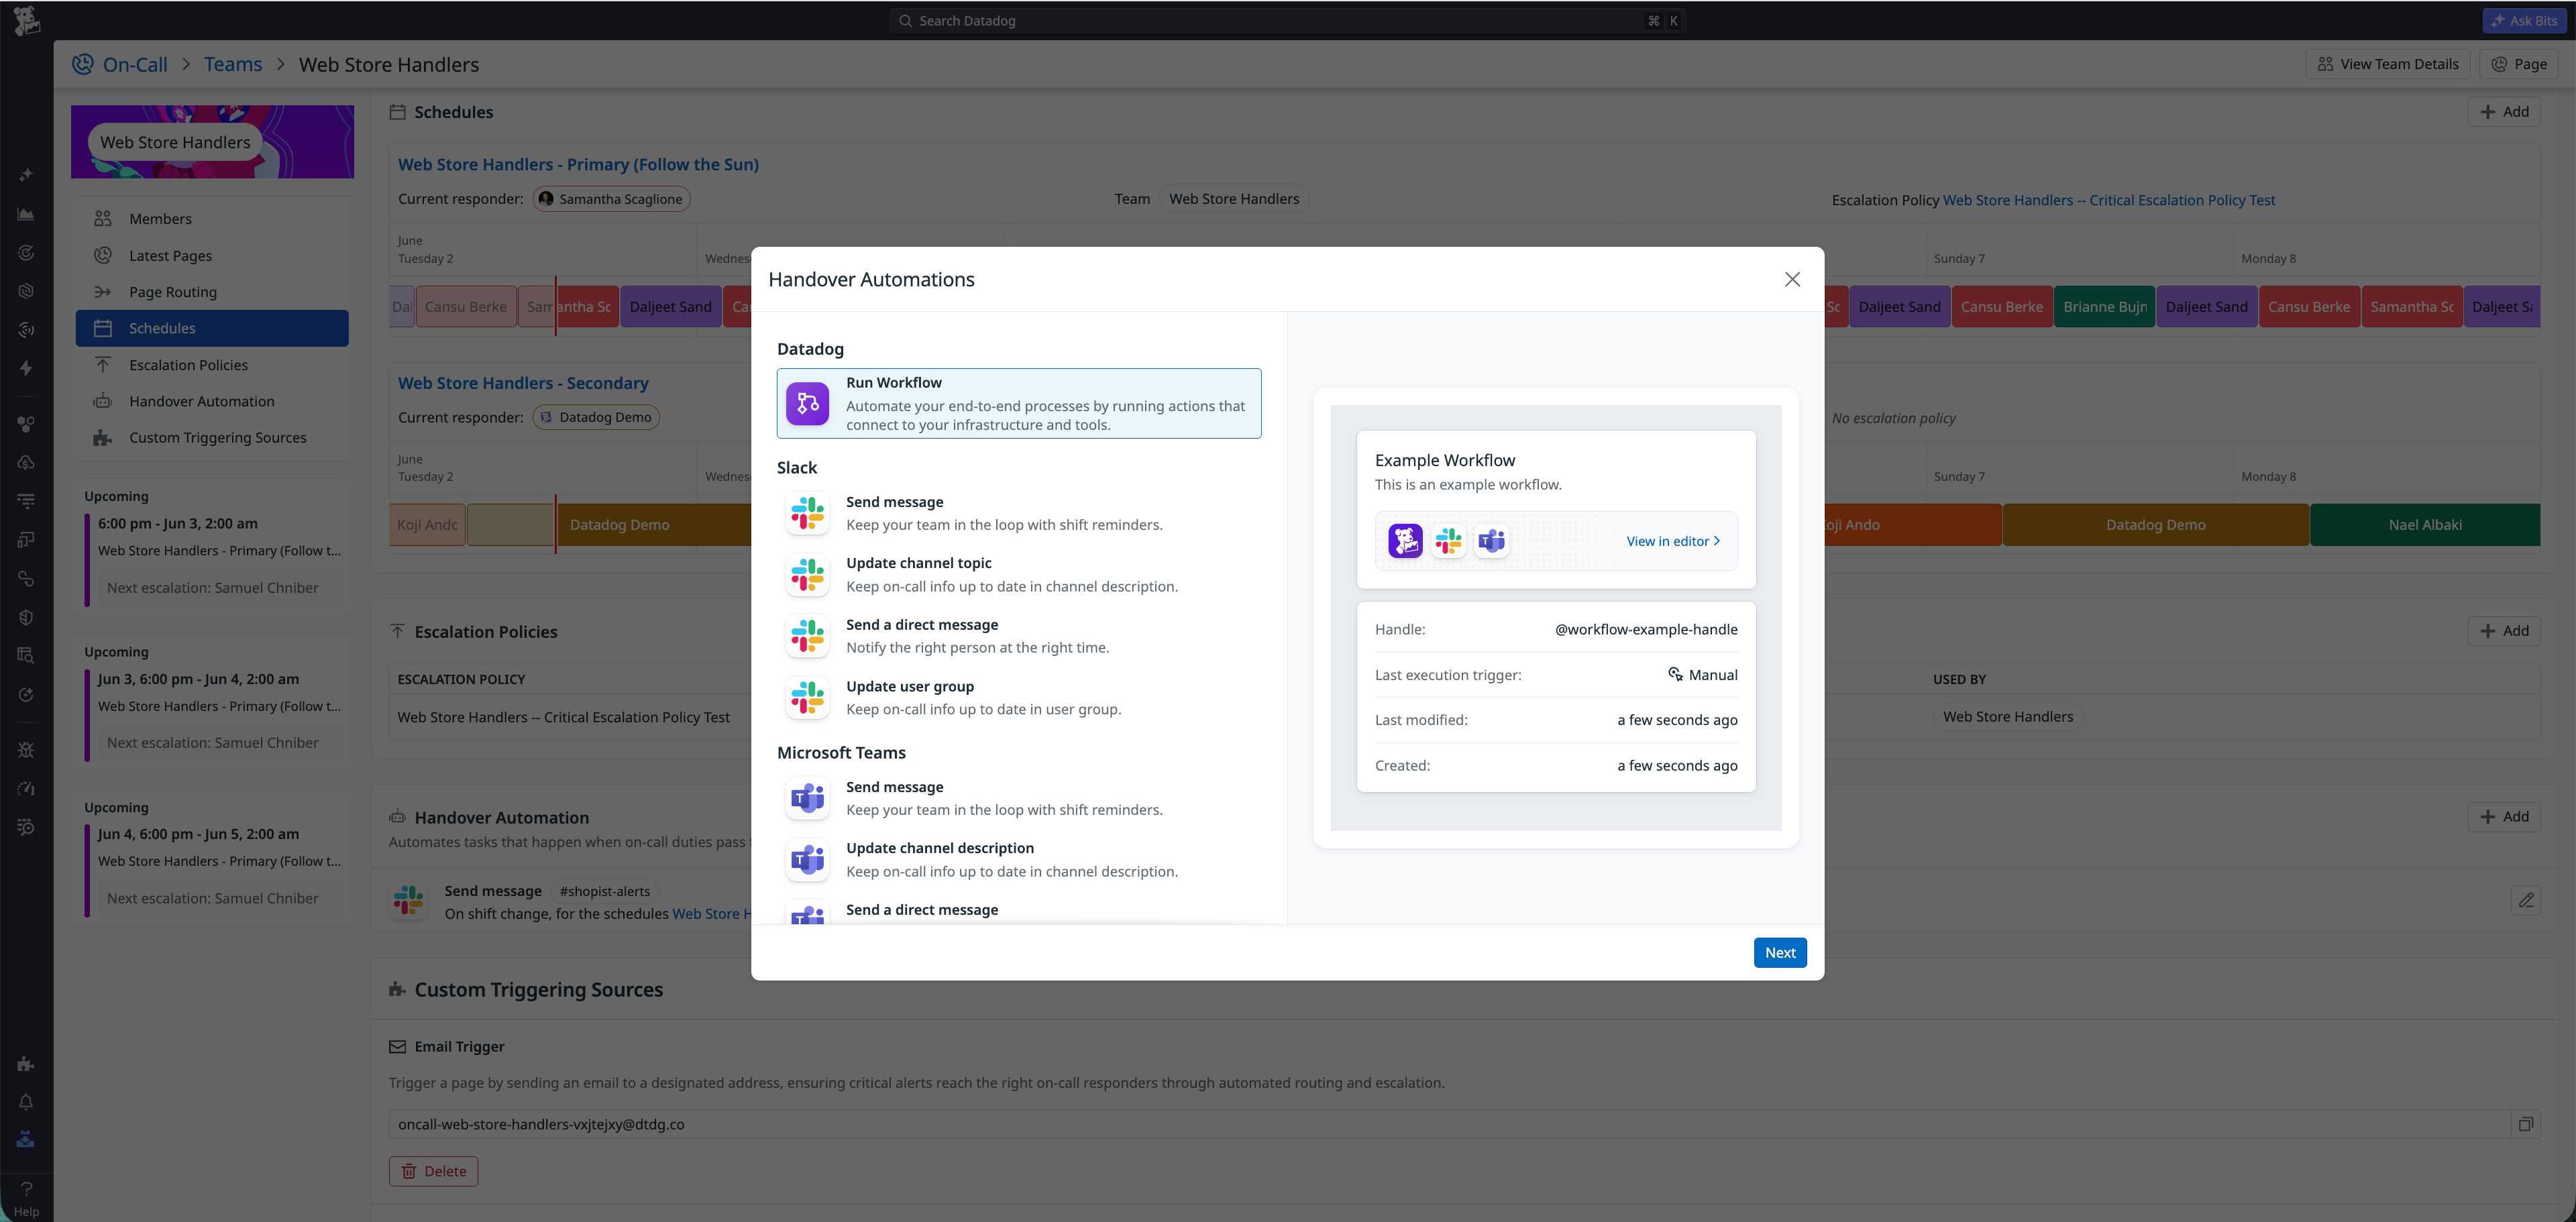Click View Team Details button
Image resolution: width=2576 pixels, height=1222 pixels.
click(x=2387, y=64)
